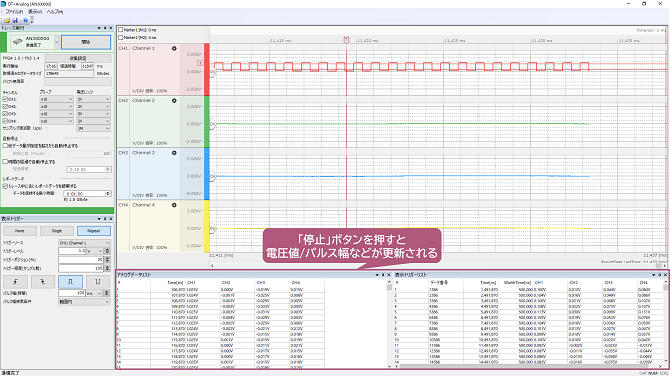Close the analog data list panel
Viewport: 670px width, 376px height.
(x=388, y=275)
